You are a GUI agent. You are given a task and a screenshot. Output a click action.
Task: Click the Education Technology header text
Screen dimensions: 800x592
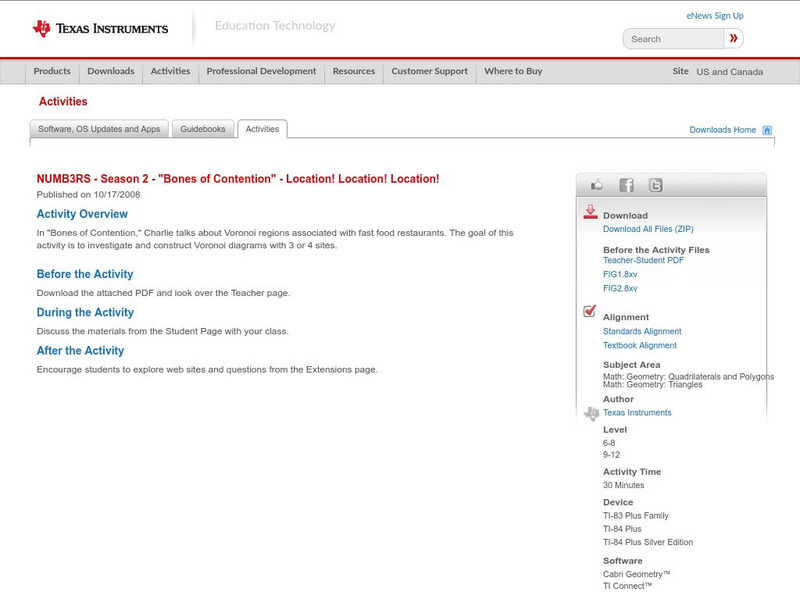click(275, 26)
